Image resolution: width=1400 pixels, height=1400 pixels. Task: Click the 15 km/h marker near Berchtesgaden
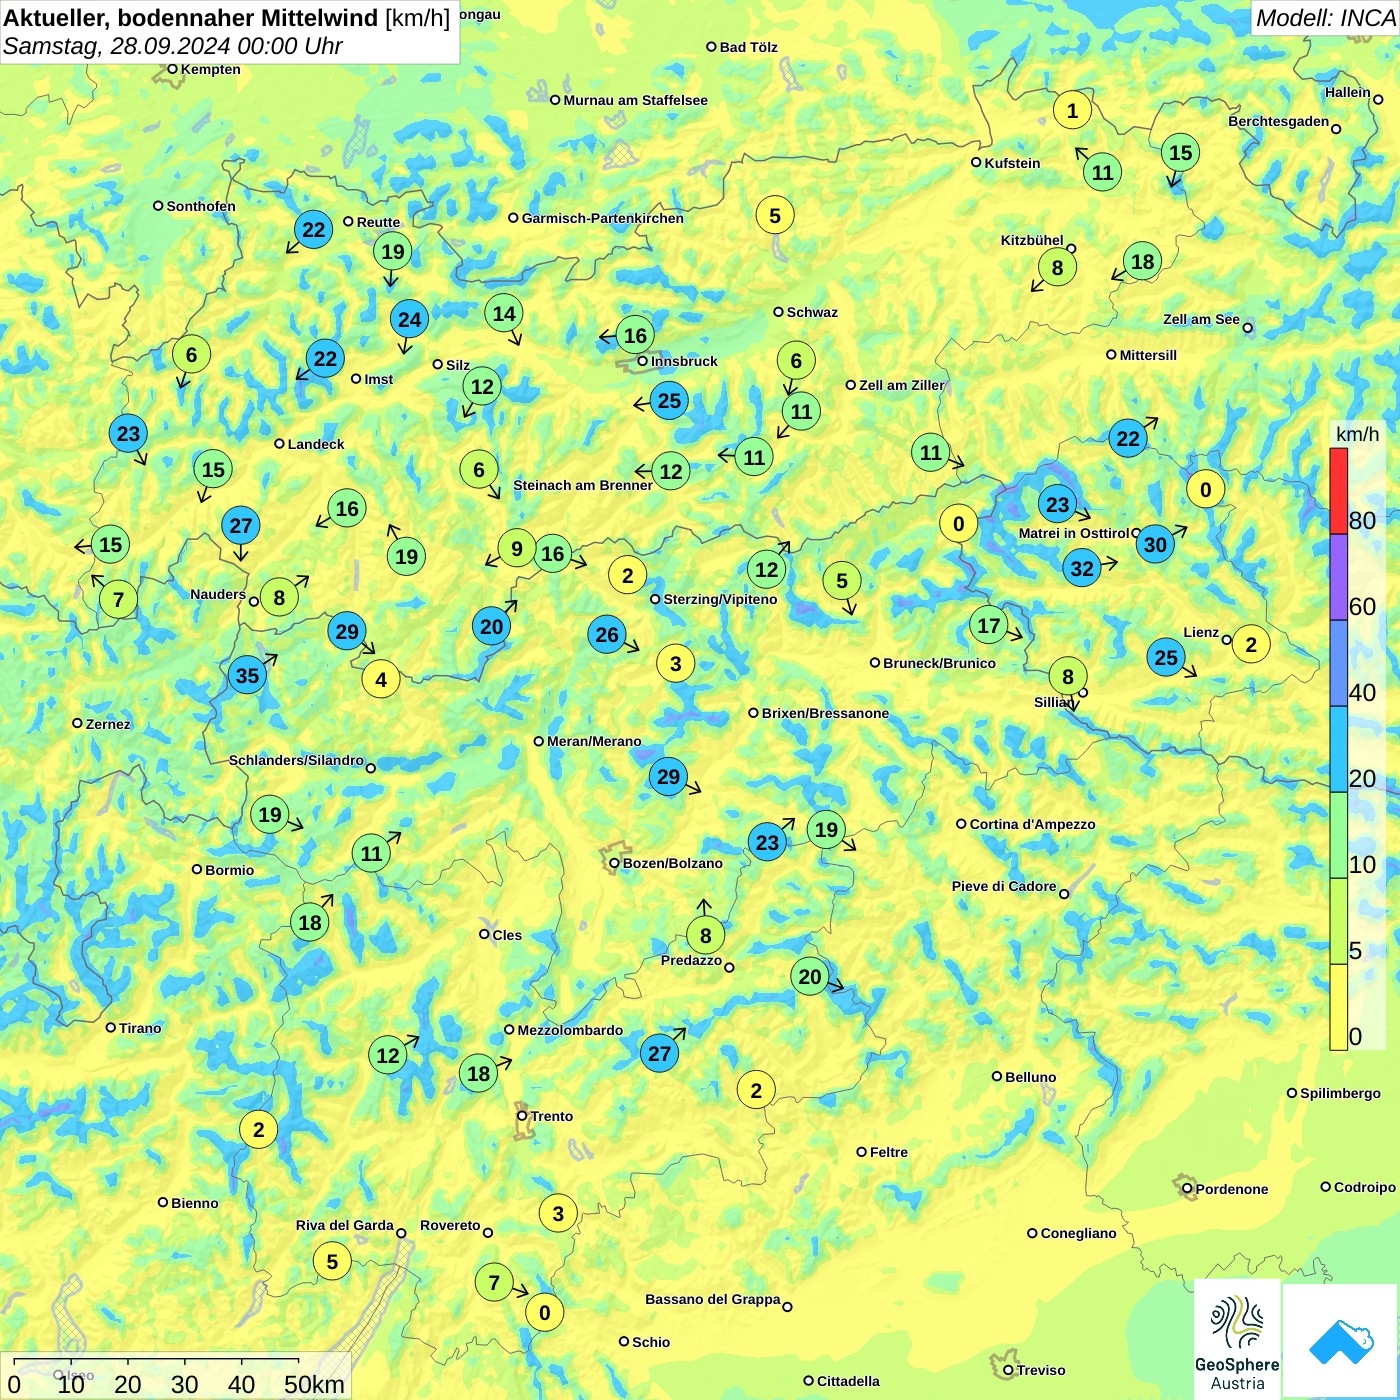1180,152
